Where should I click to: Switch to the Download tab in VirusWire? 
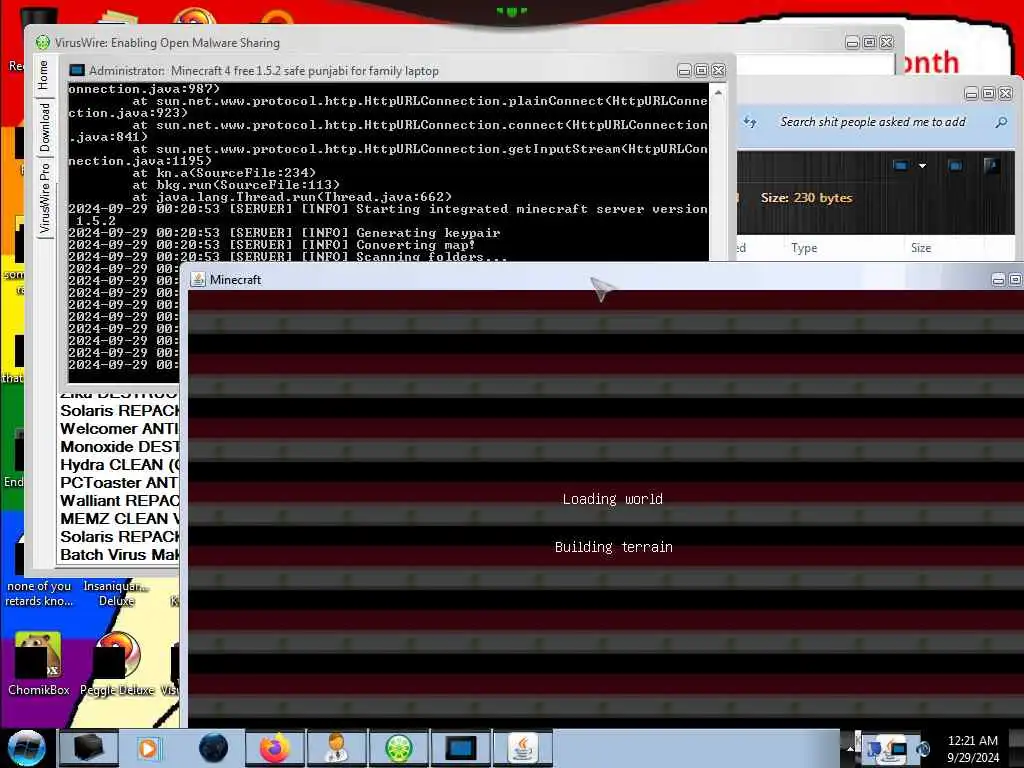pyautogui.click(x=44, y=127)
